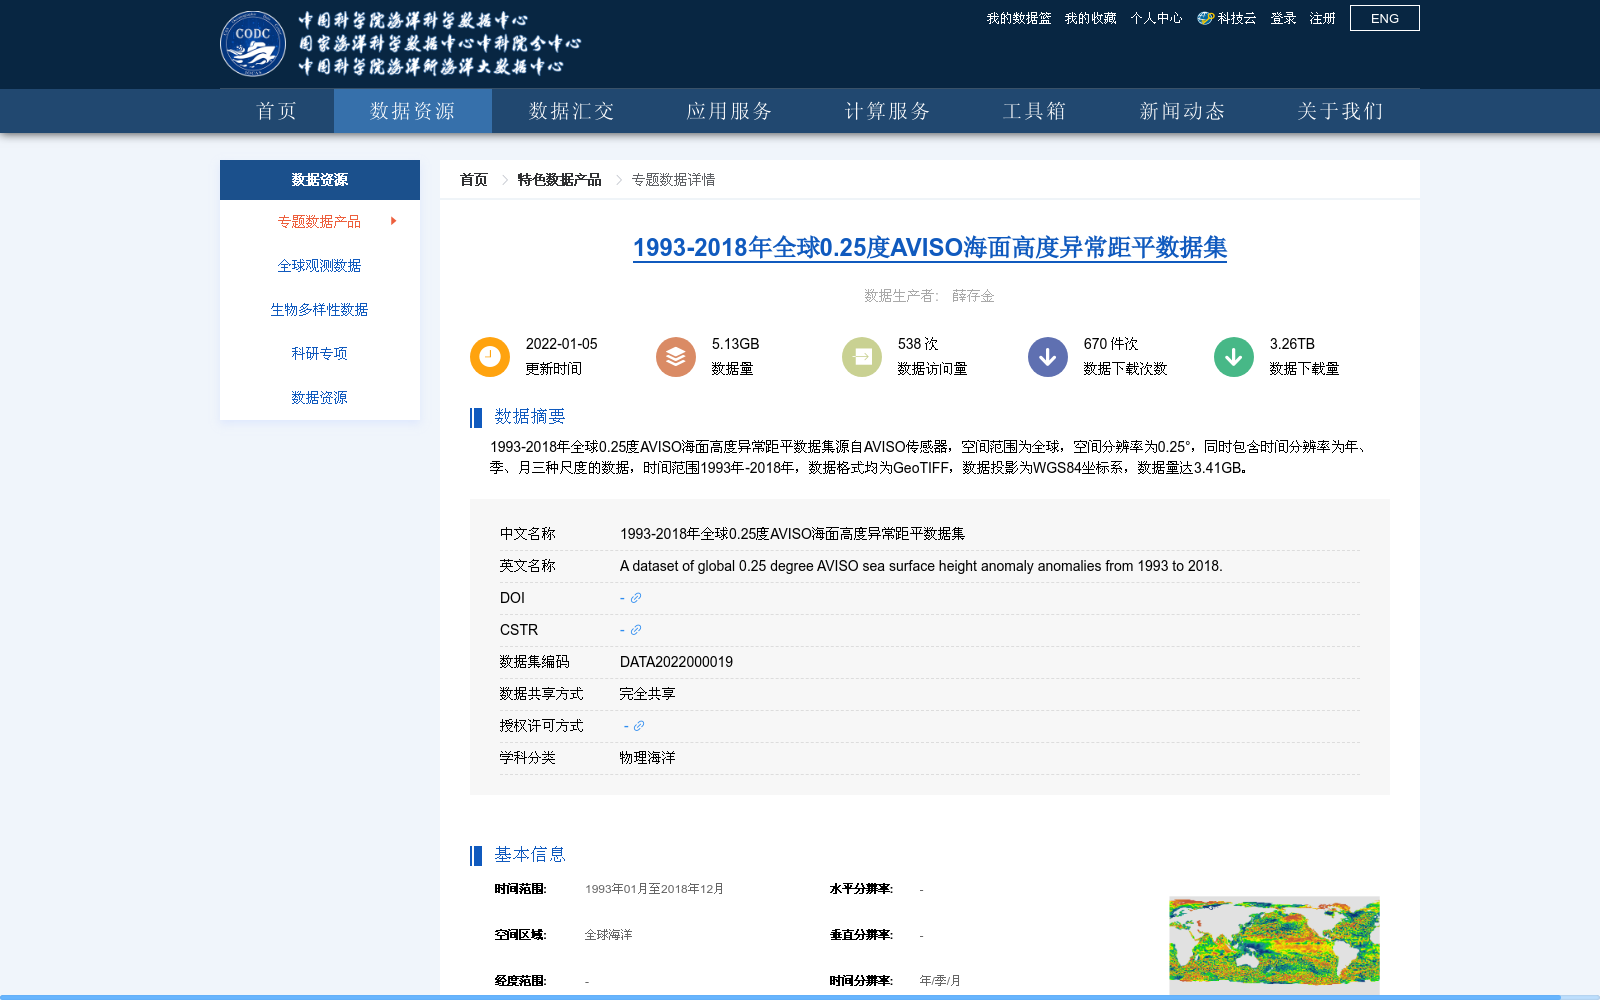Click the 538 次 visit count
This screenshot has height=1000, width=1600.
[918, 344]
